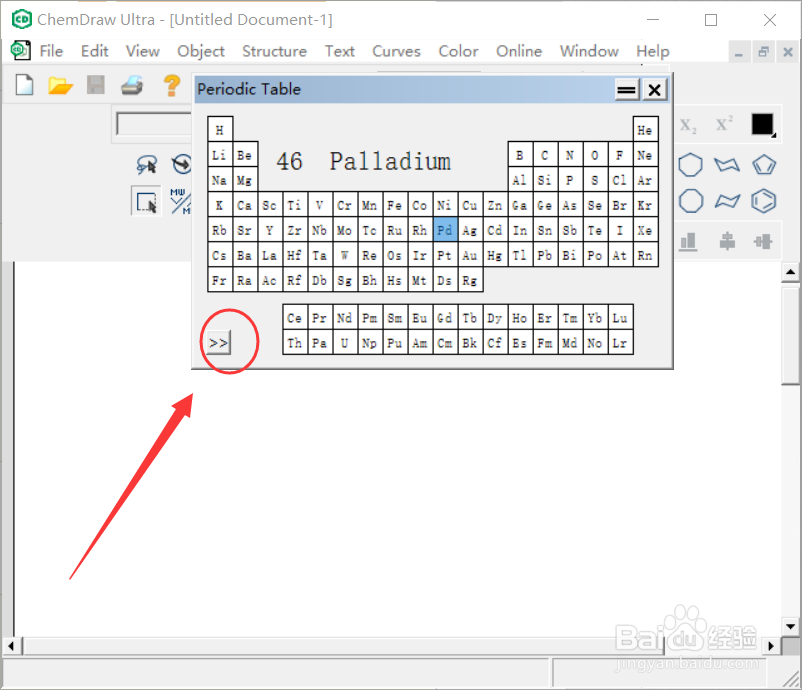Select Helium (He) element cell
Viewport: 802px width, 690px height.
click(645, 129)
